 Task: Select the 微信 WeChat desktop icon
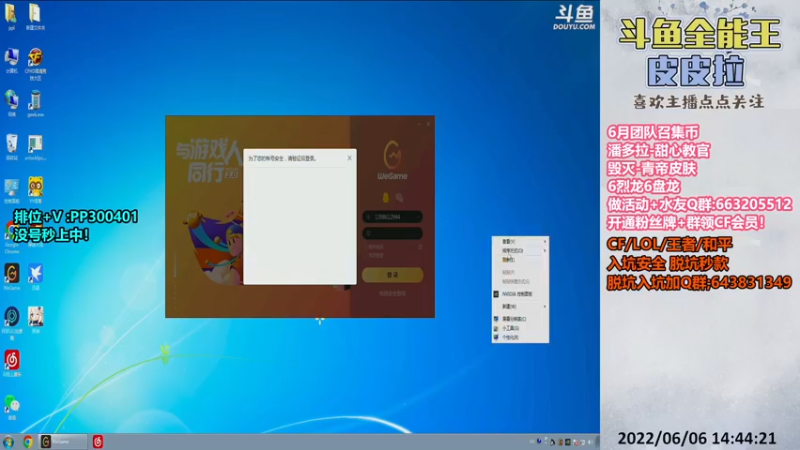click(11, 407)
